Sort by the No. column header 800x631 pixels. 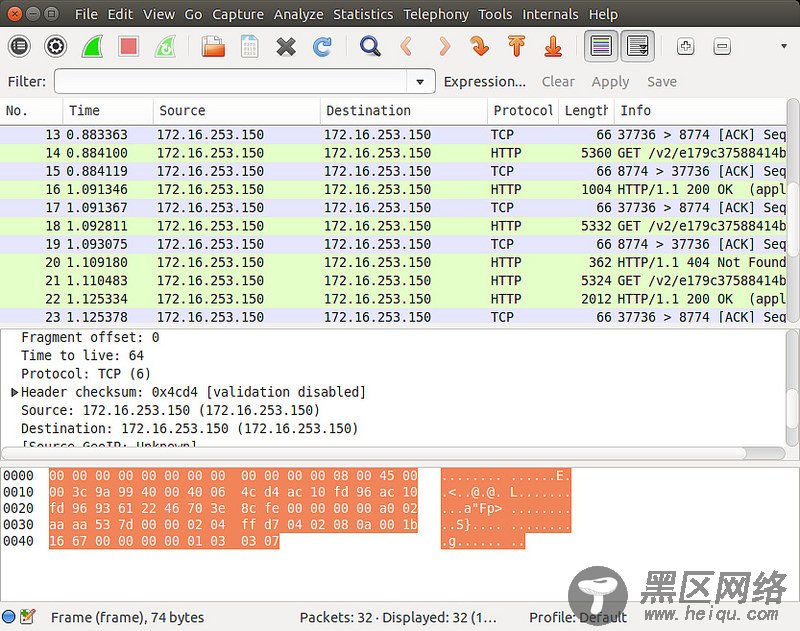(x=31, y=111)
